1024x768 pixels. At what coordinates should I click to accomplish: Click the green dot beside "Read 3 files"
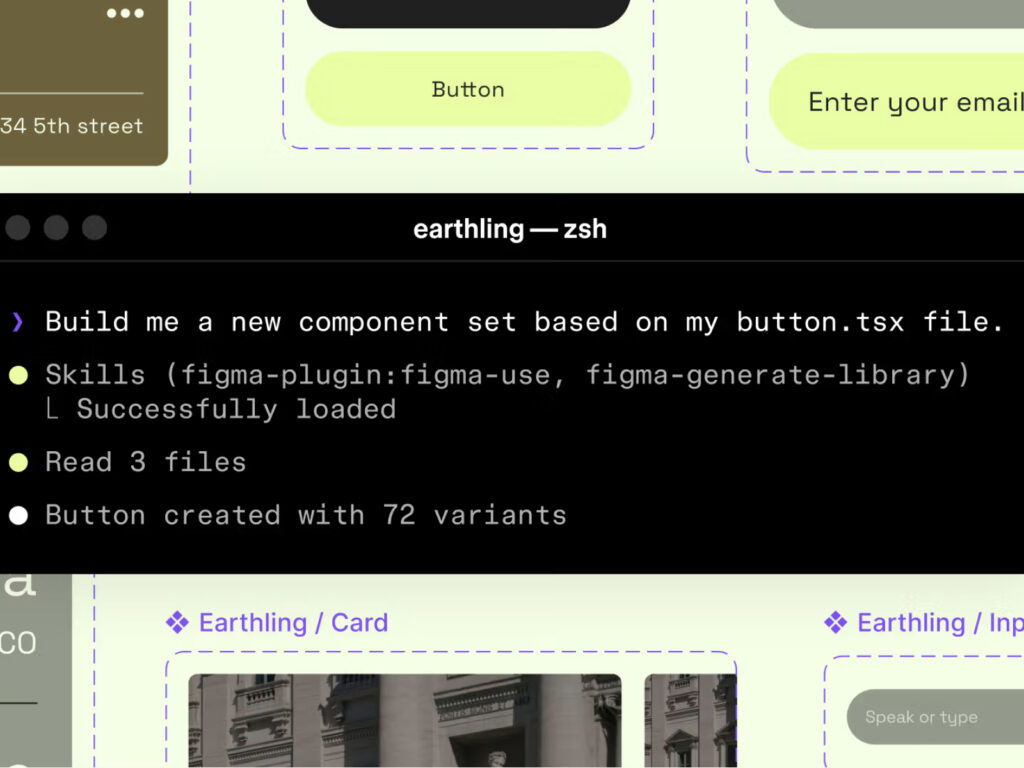(x=18, y=462)
